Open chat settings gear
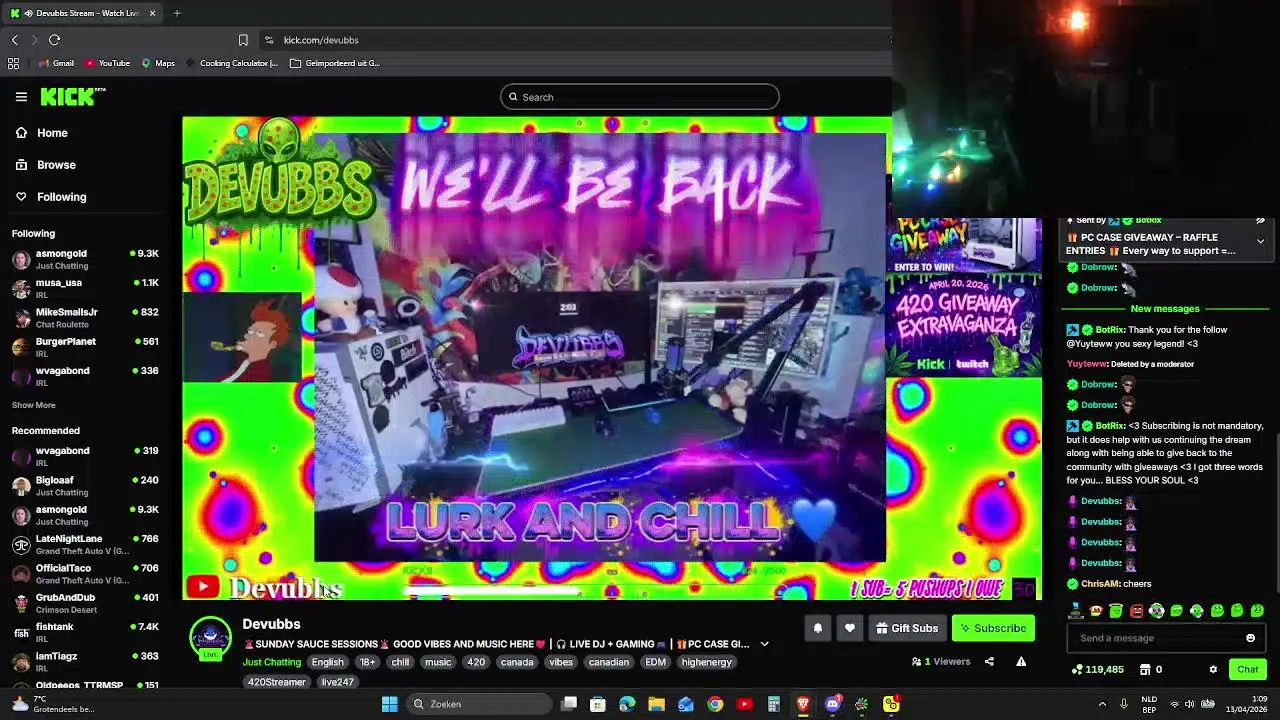1280x720 pixels. pos(1213,670)
